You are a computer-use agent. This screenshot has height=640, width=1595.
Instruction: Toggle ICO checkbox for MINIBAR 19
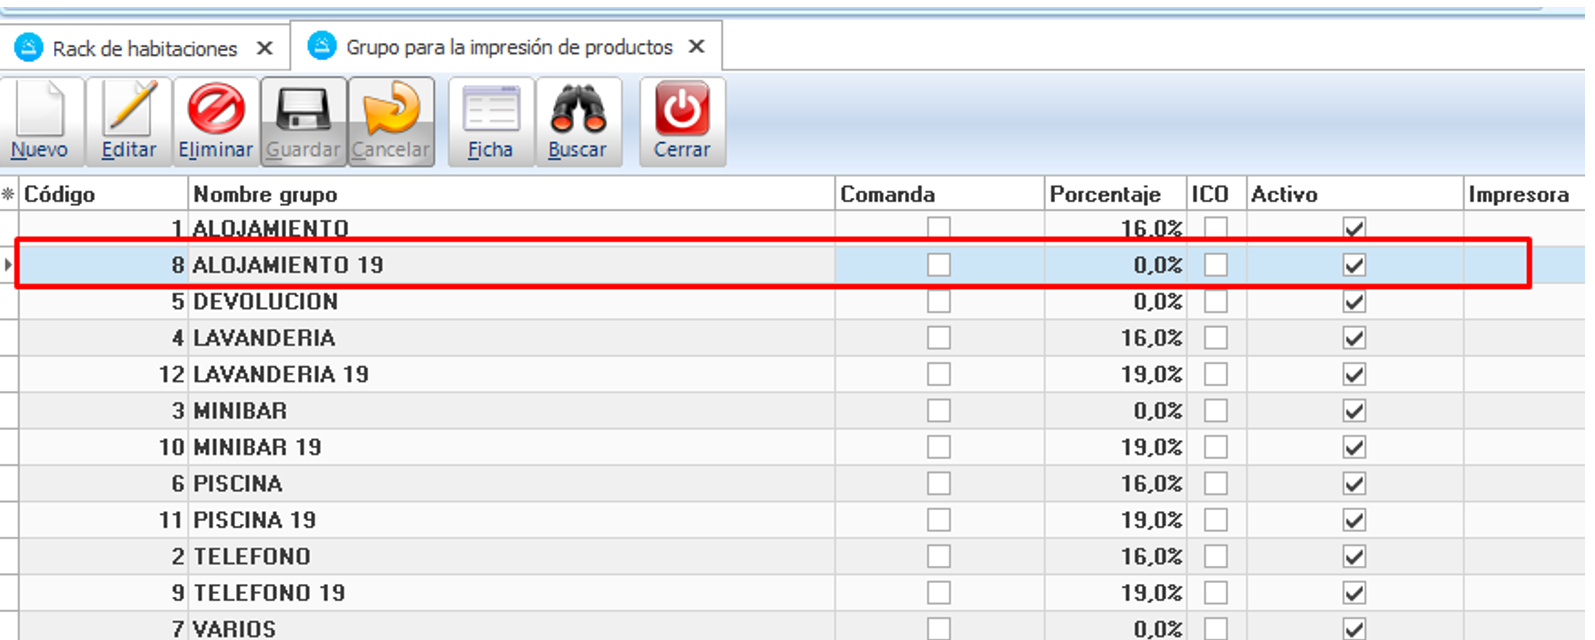pos(1215,447)
